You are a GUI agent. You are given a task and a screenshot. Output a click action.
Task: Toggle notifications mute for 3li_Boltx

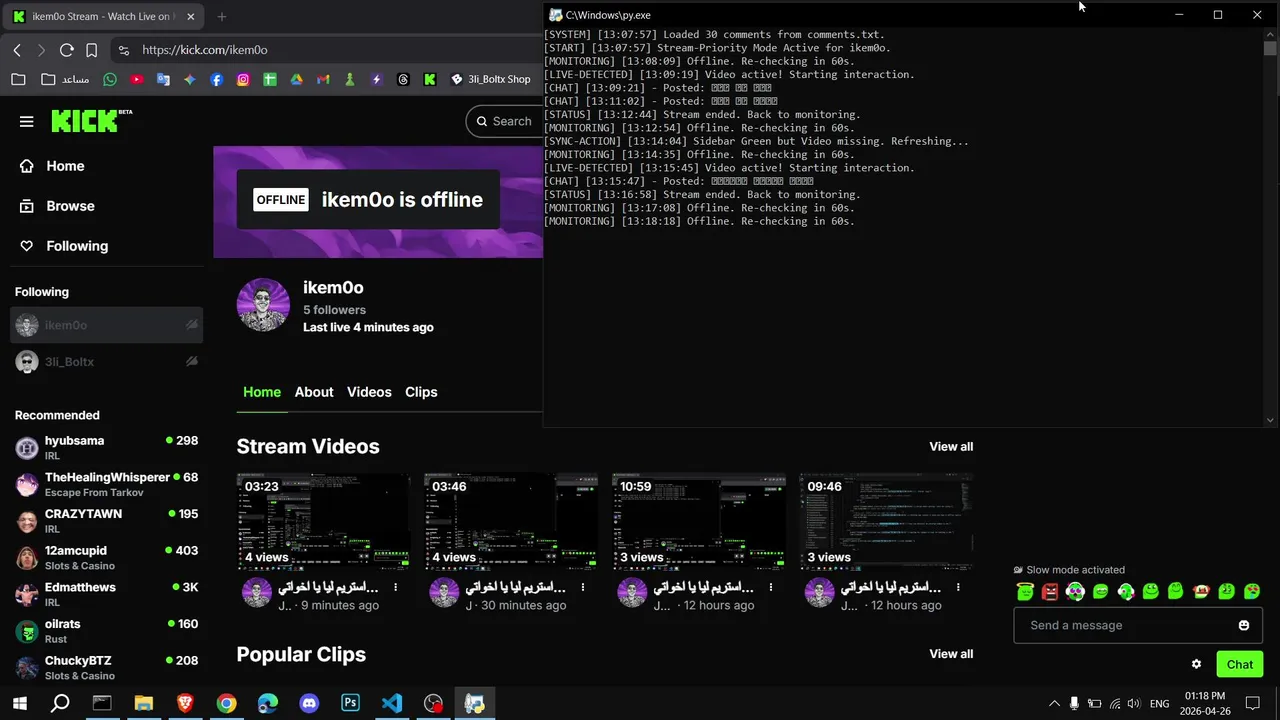point(192,361)
